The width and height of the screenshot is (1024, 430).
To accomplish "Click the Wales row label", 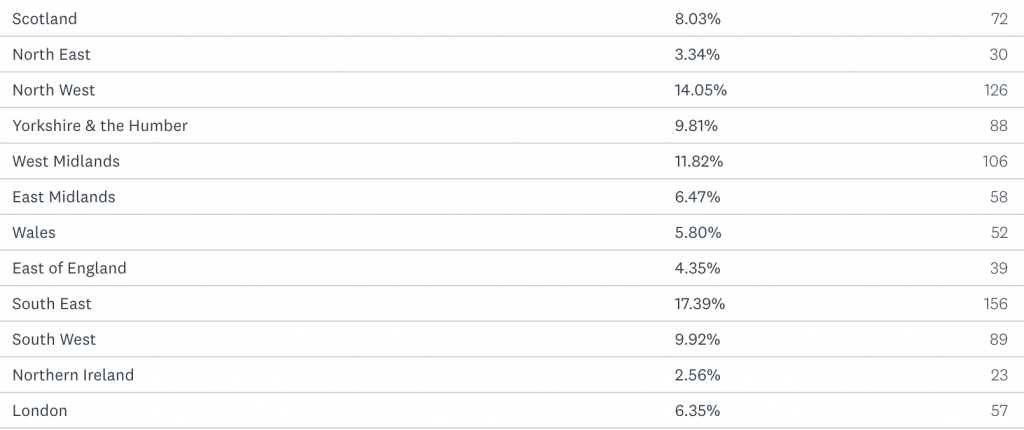I will 34,232.
